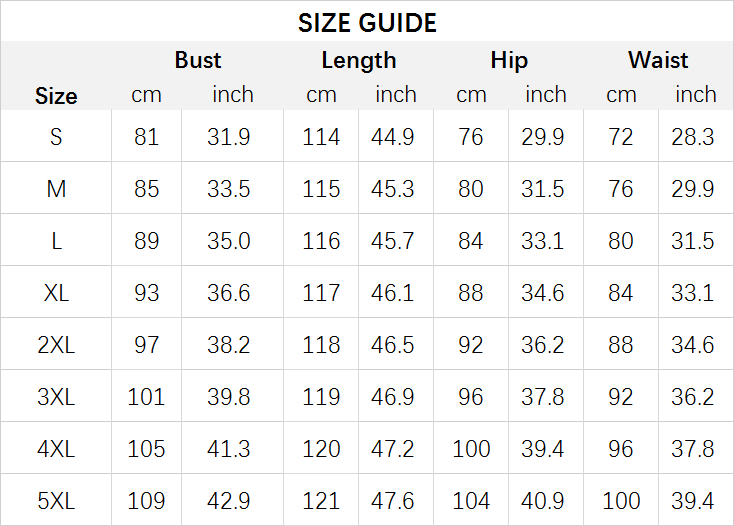Select the XL size row label
This screenshot has width=734, height=526.
(56, 293)
